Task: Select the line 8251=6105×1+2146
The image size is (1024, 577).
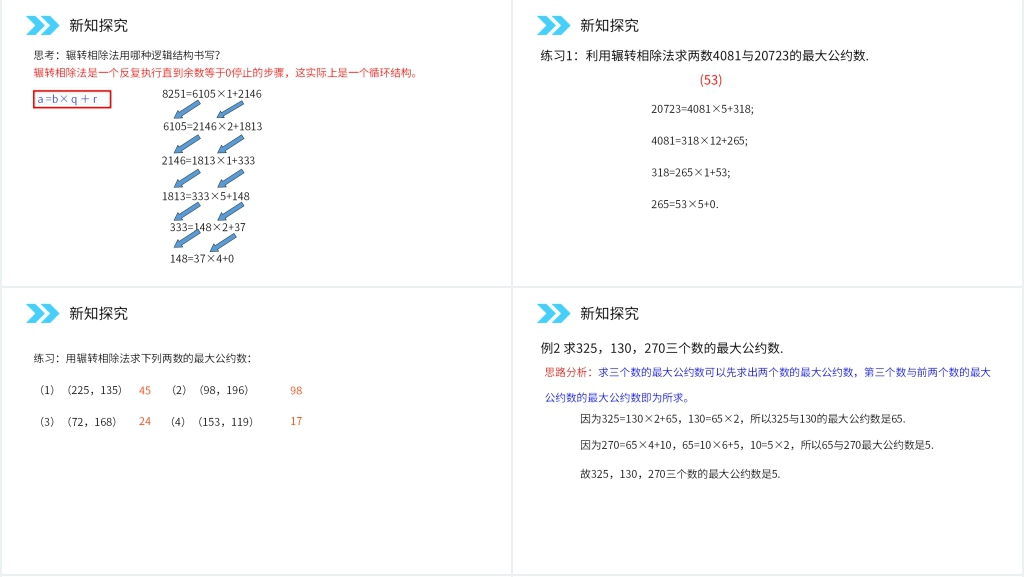Action: pyautogui.click(x=212, y=94)
